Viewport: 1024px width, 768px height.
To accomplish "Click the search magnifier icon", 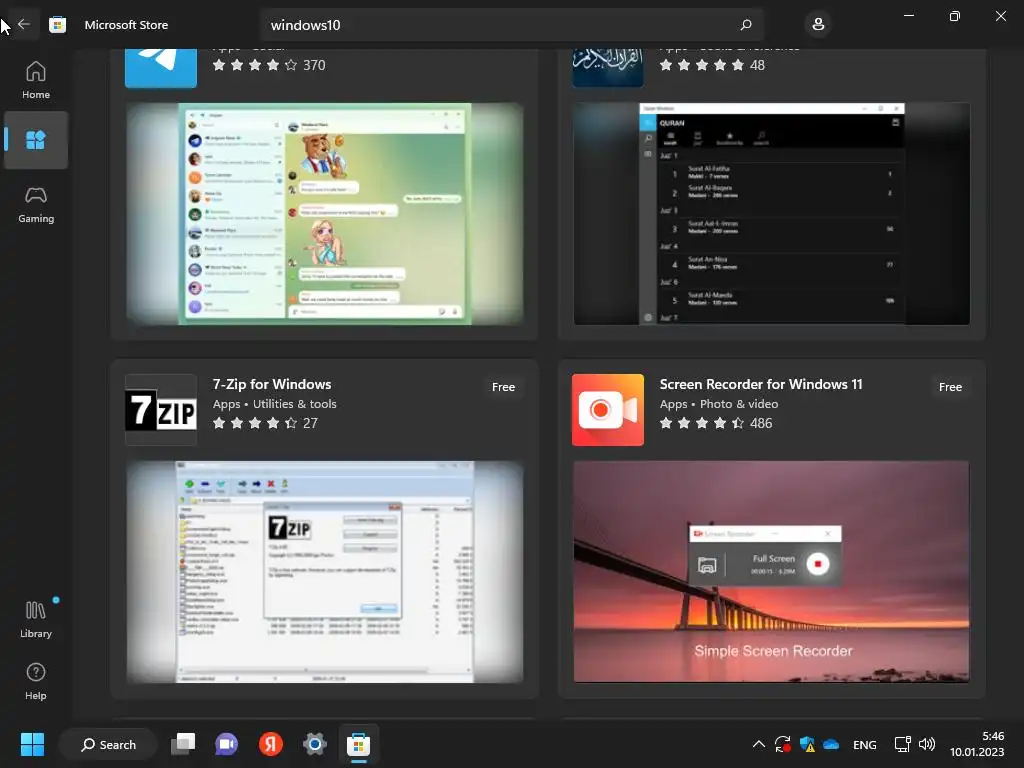I will (746, 25).
